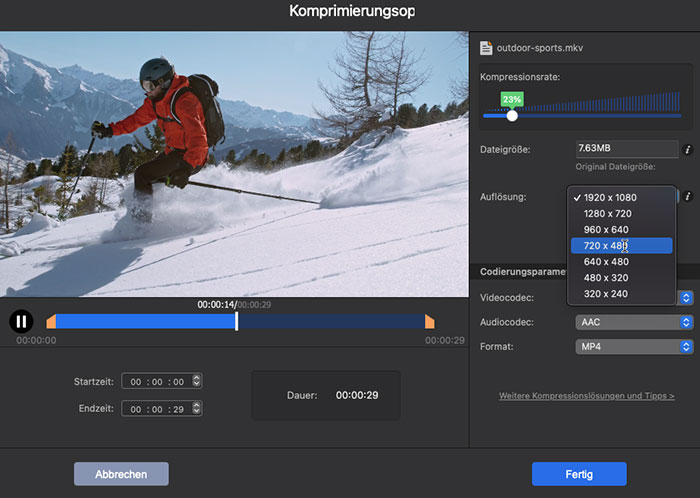Select resolution 1920 x 1080

click(621, 198)
